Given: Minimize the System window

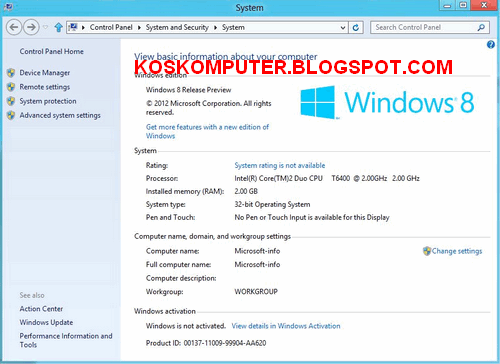Looking at the screenshot, I should 448,5.
